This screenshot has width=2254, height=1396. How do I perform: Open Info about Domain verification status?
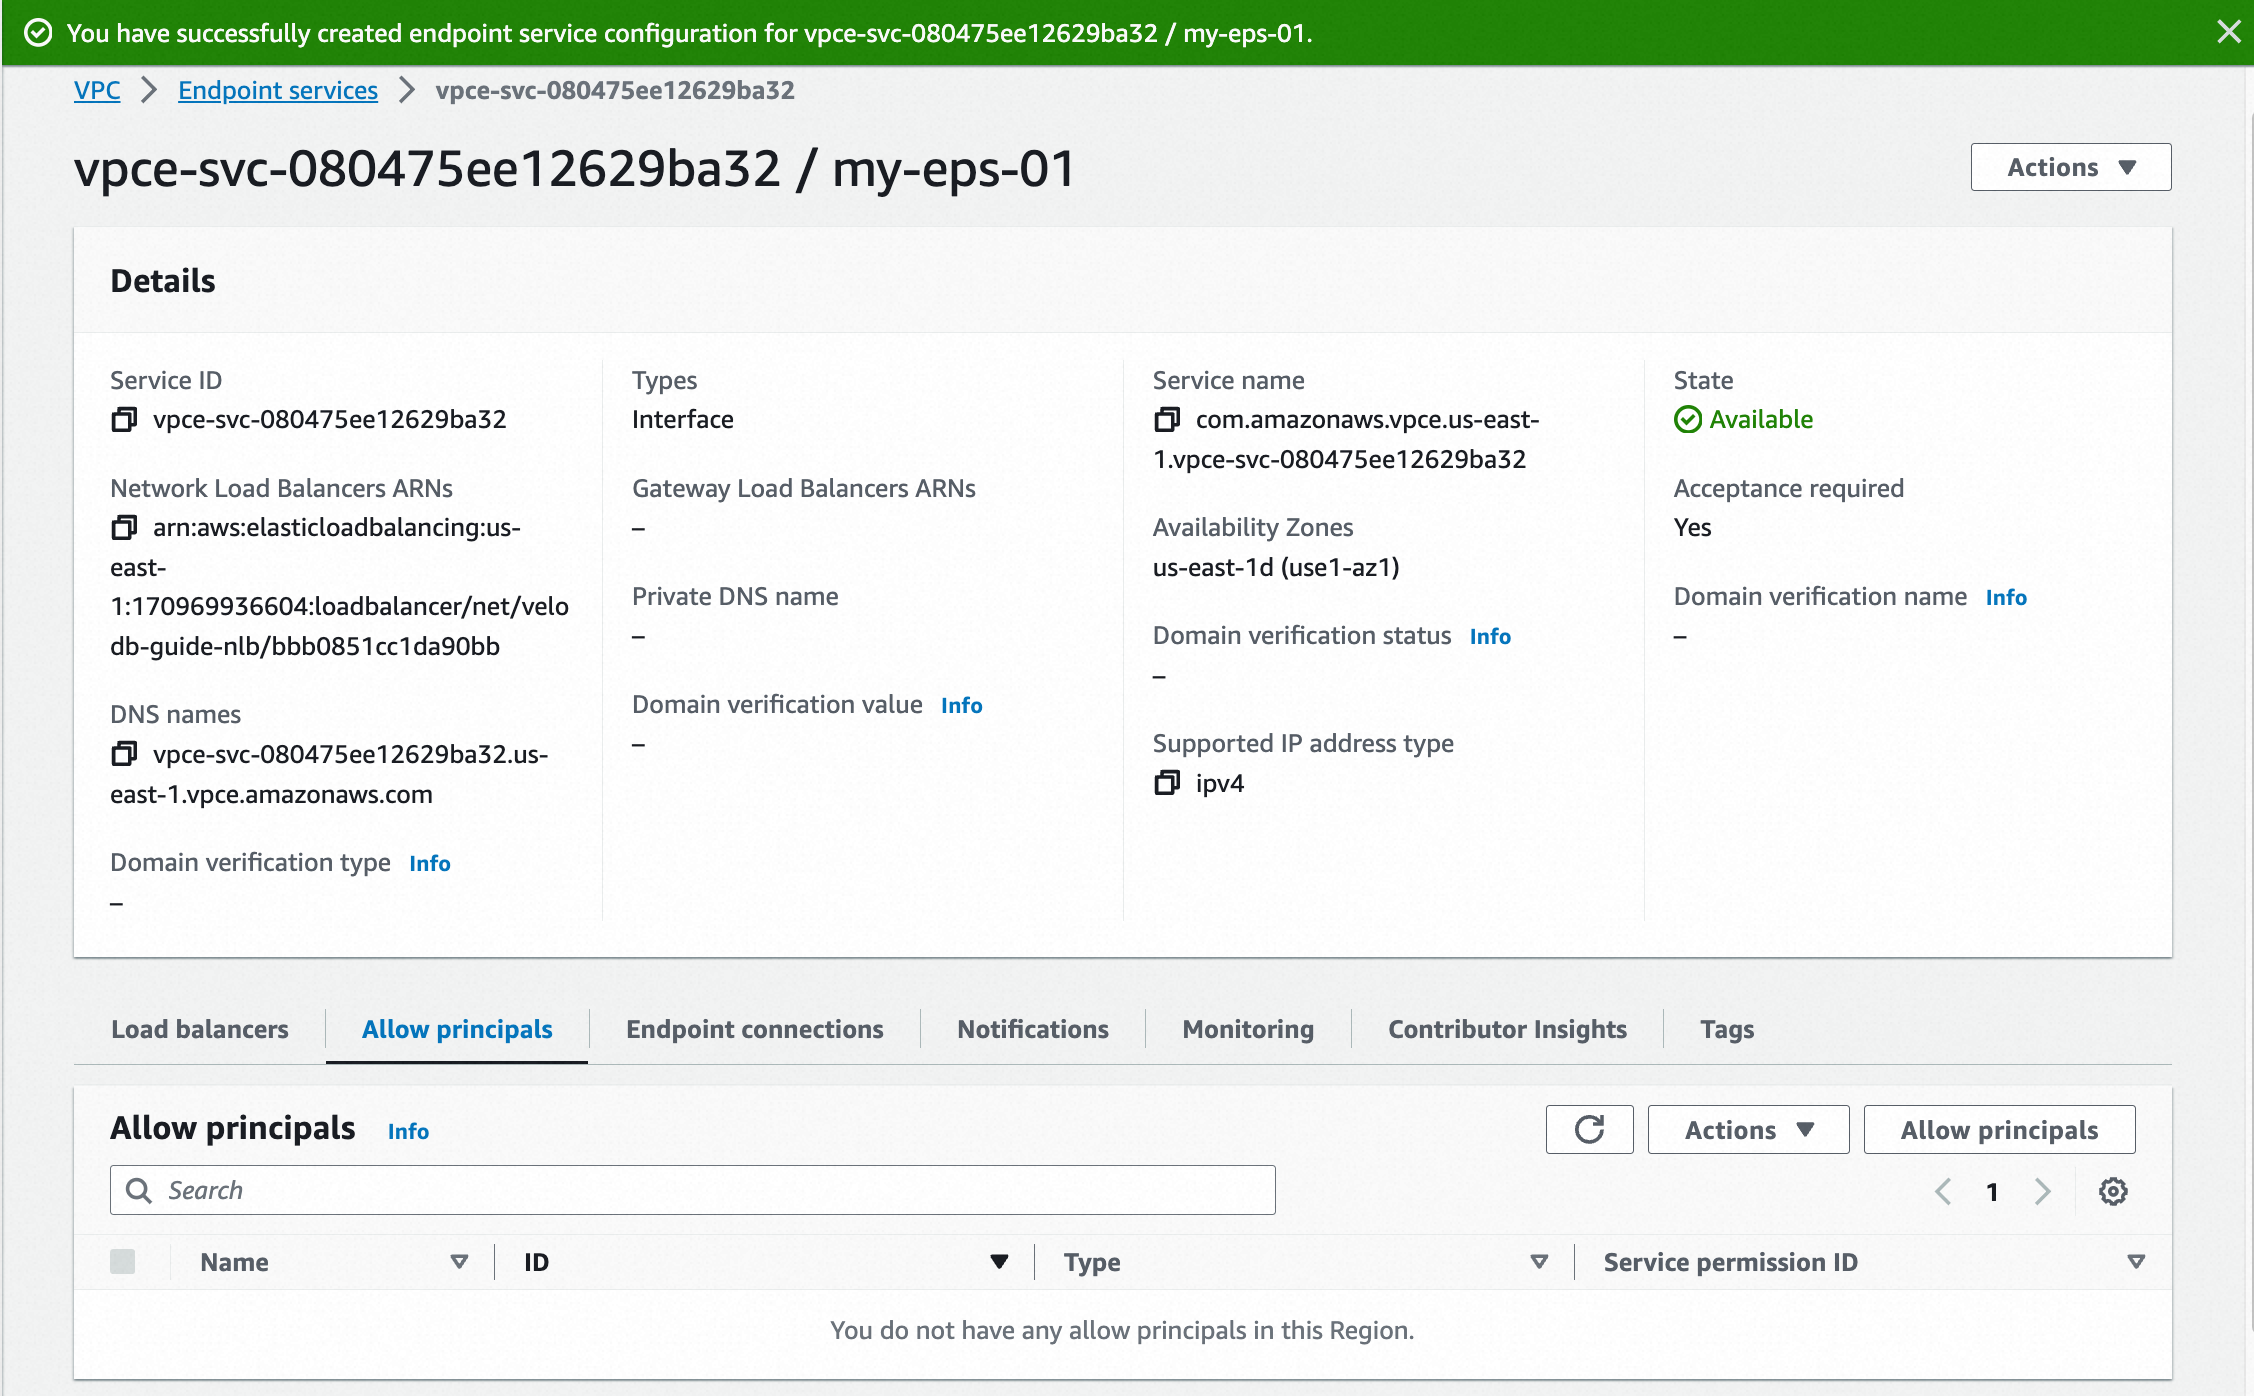[x=1489, y=636]
